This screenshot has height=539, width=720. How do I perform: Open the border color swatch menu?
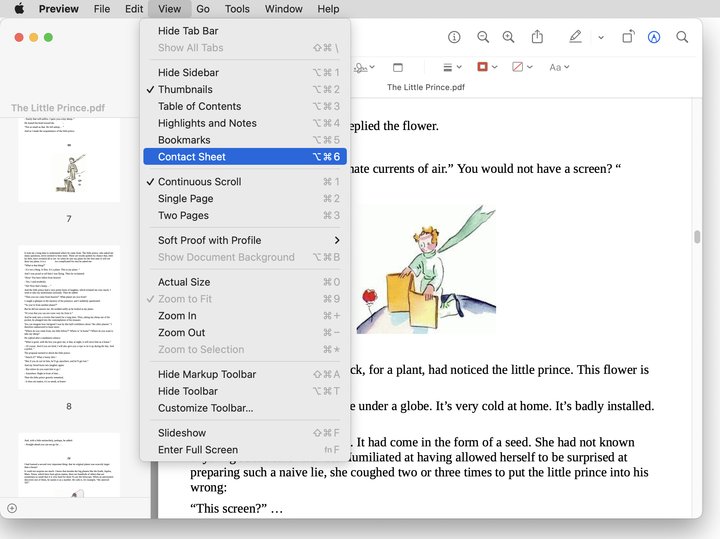tap(487, 67)
